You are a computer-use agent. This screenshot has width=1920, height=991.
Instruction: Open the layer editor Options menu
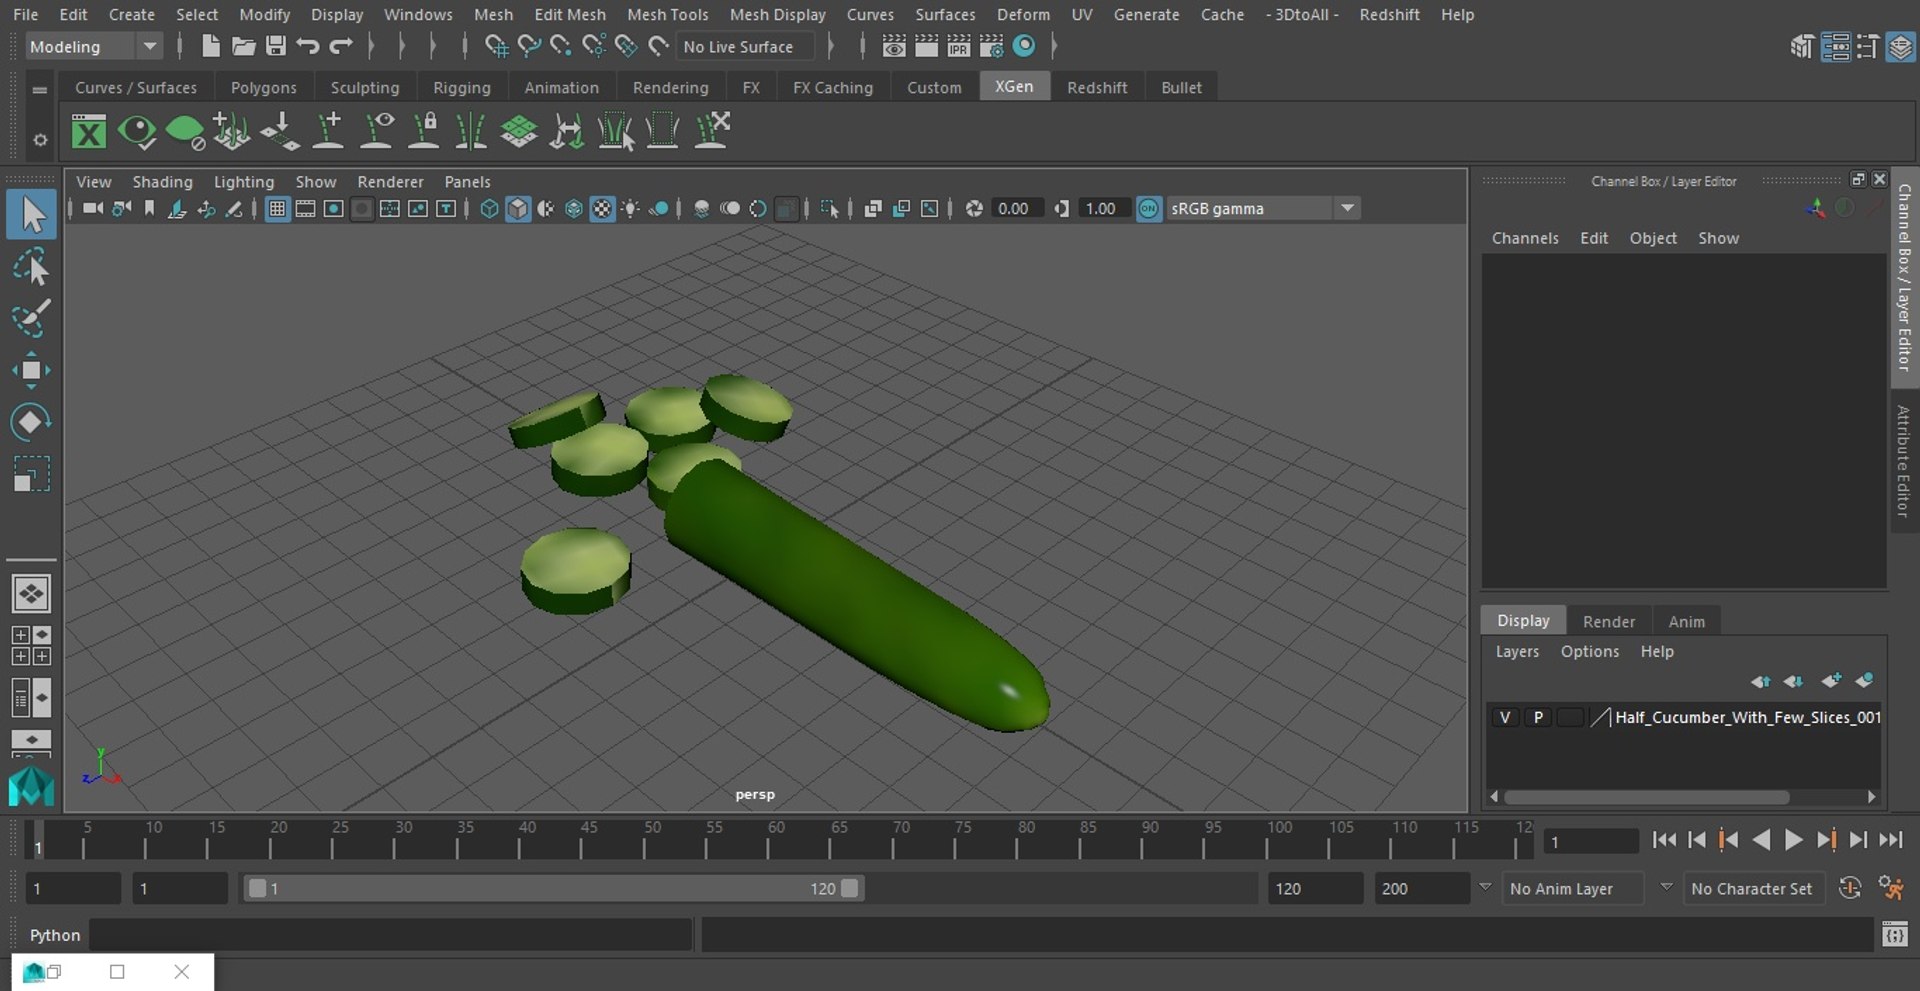(1589, 651)
